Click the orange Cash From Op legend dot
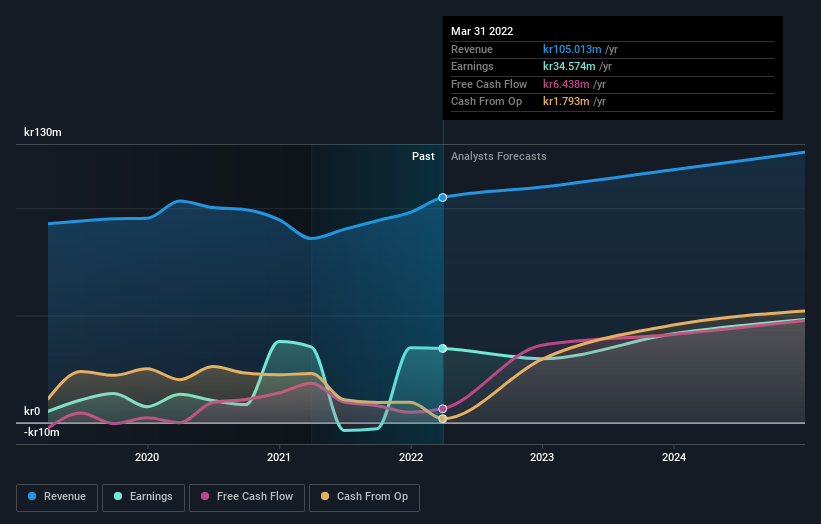This screenshot has height=524, width=821. click(x=325, y=496)
